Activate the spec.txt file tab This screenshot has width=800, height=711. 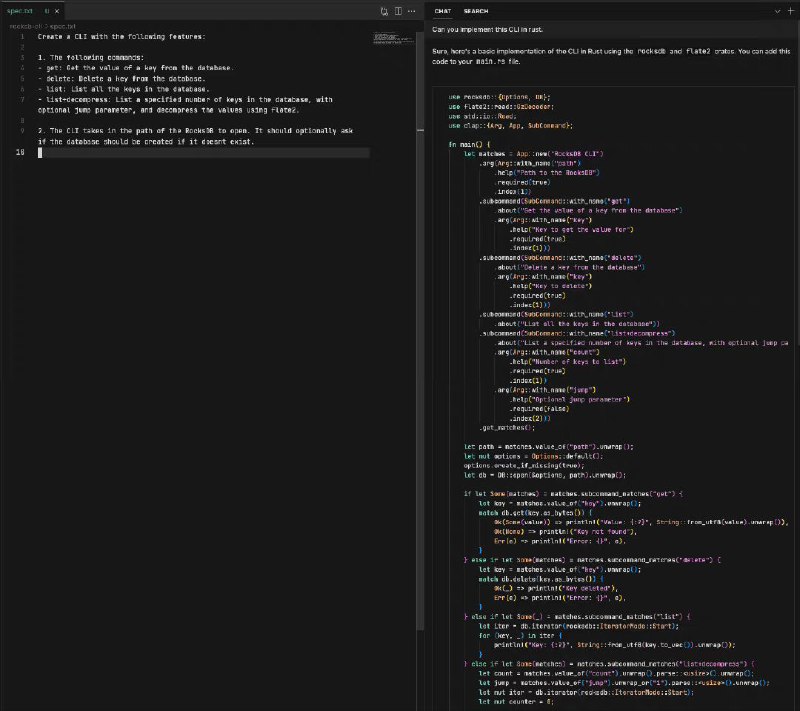pyautogui.click(x=21, y=11)
